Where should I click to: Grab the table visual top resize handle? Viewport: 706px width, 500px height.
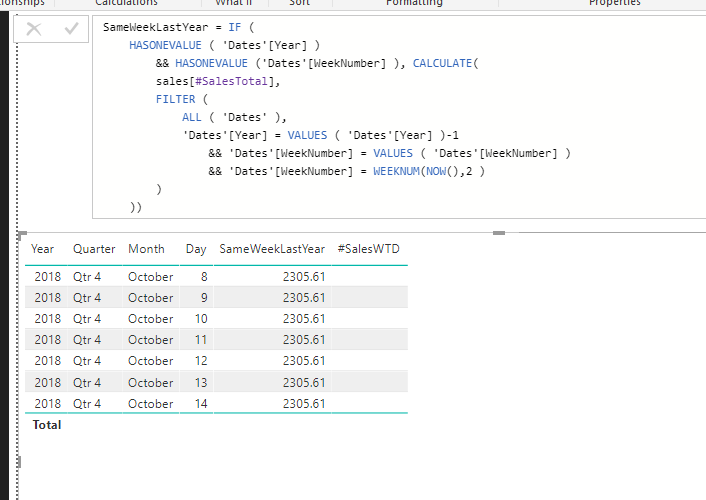499,233
